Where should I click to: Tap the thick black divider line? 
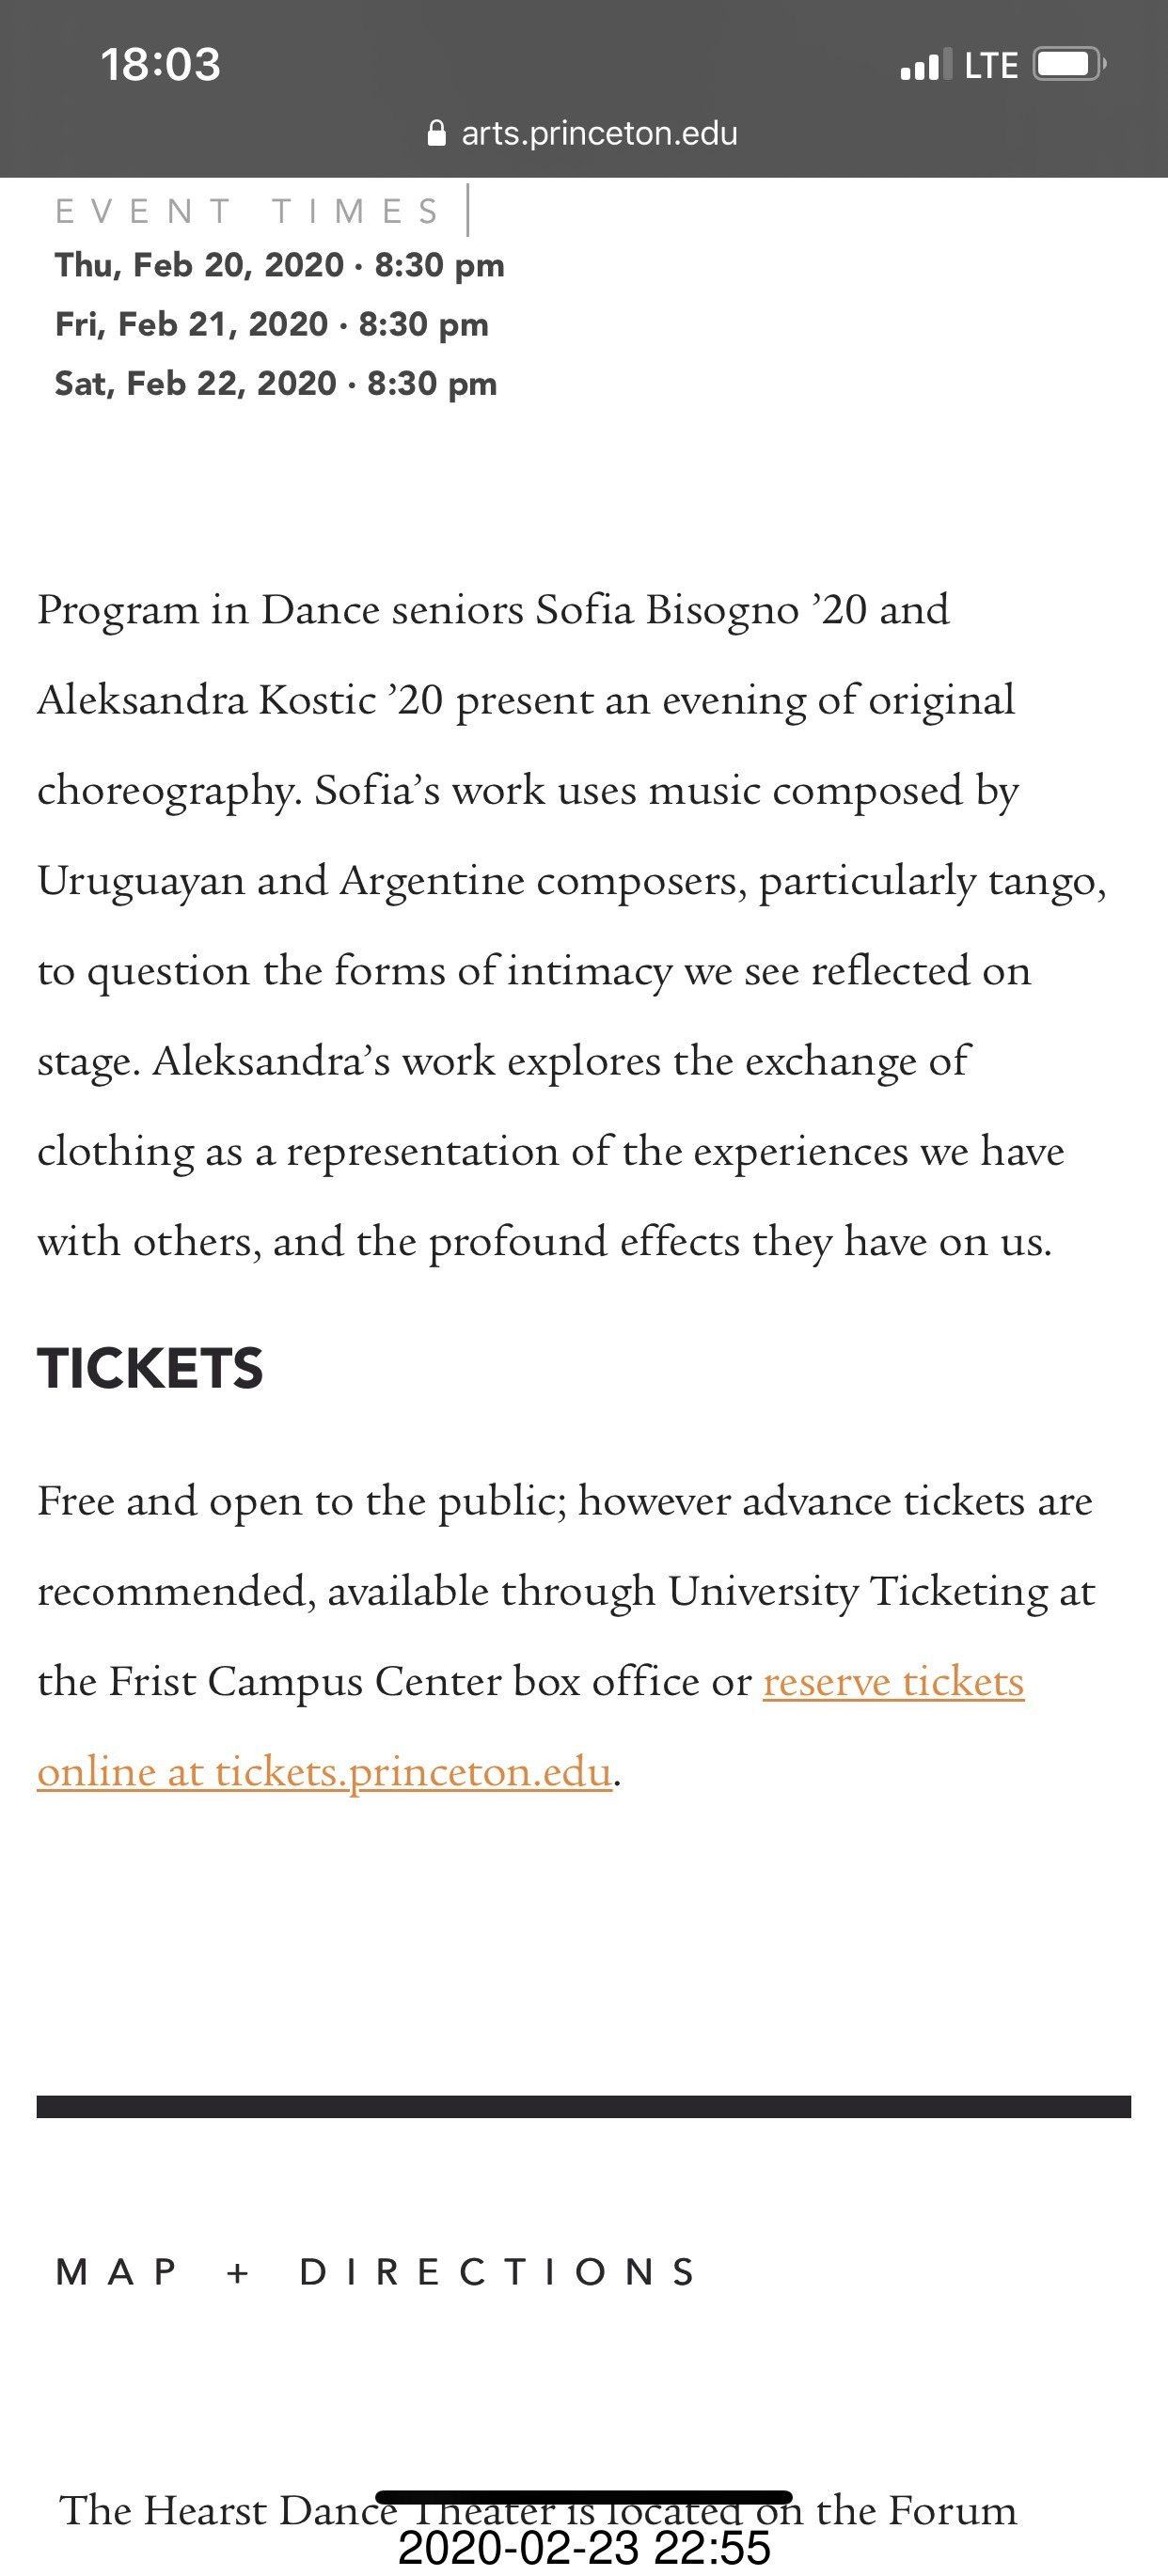tap(584, 2106)
